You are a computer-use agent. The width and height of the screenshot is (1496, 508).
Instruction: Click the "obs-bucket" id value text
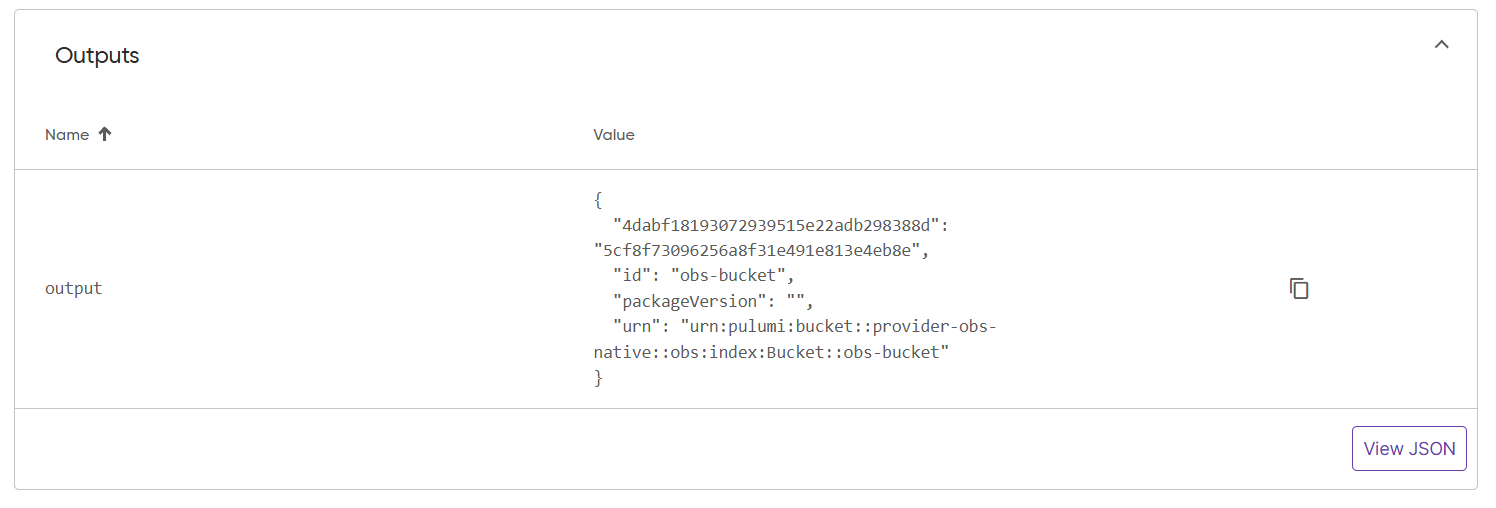(x=731, y=275)
